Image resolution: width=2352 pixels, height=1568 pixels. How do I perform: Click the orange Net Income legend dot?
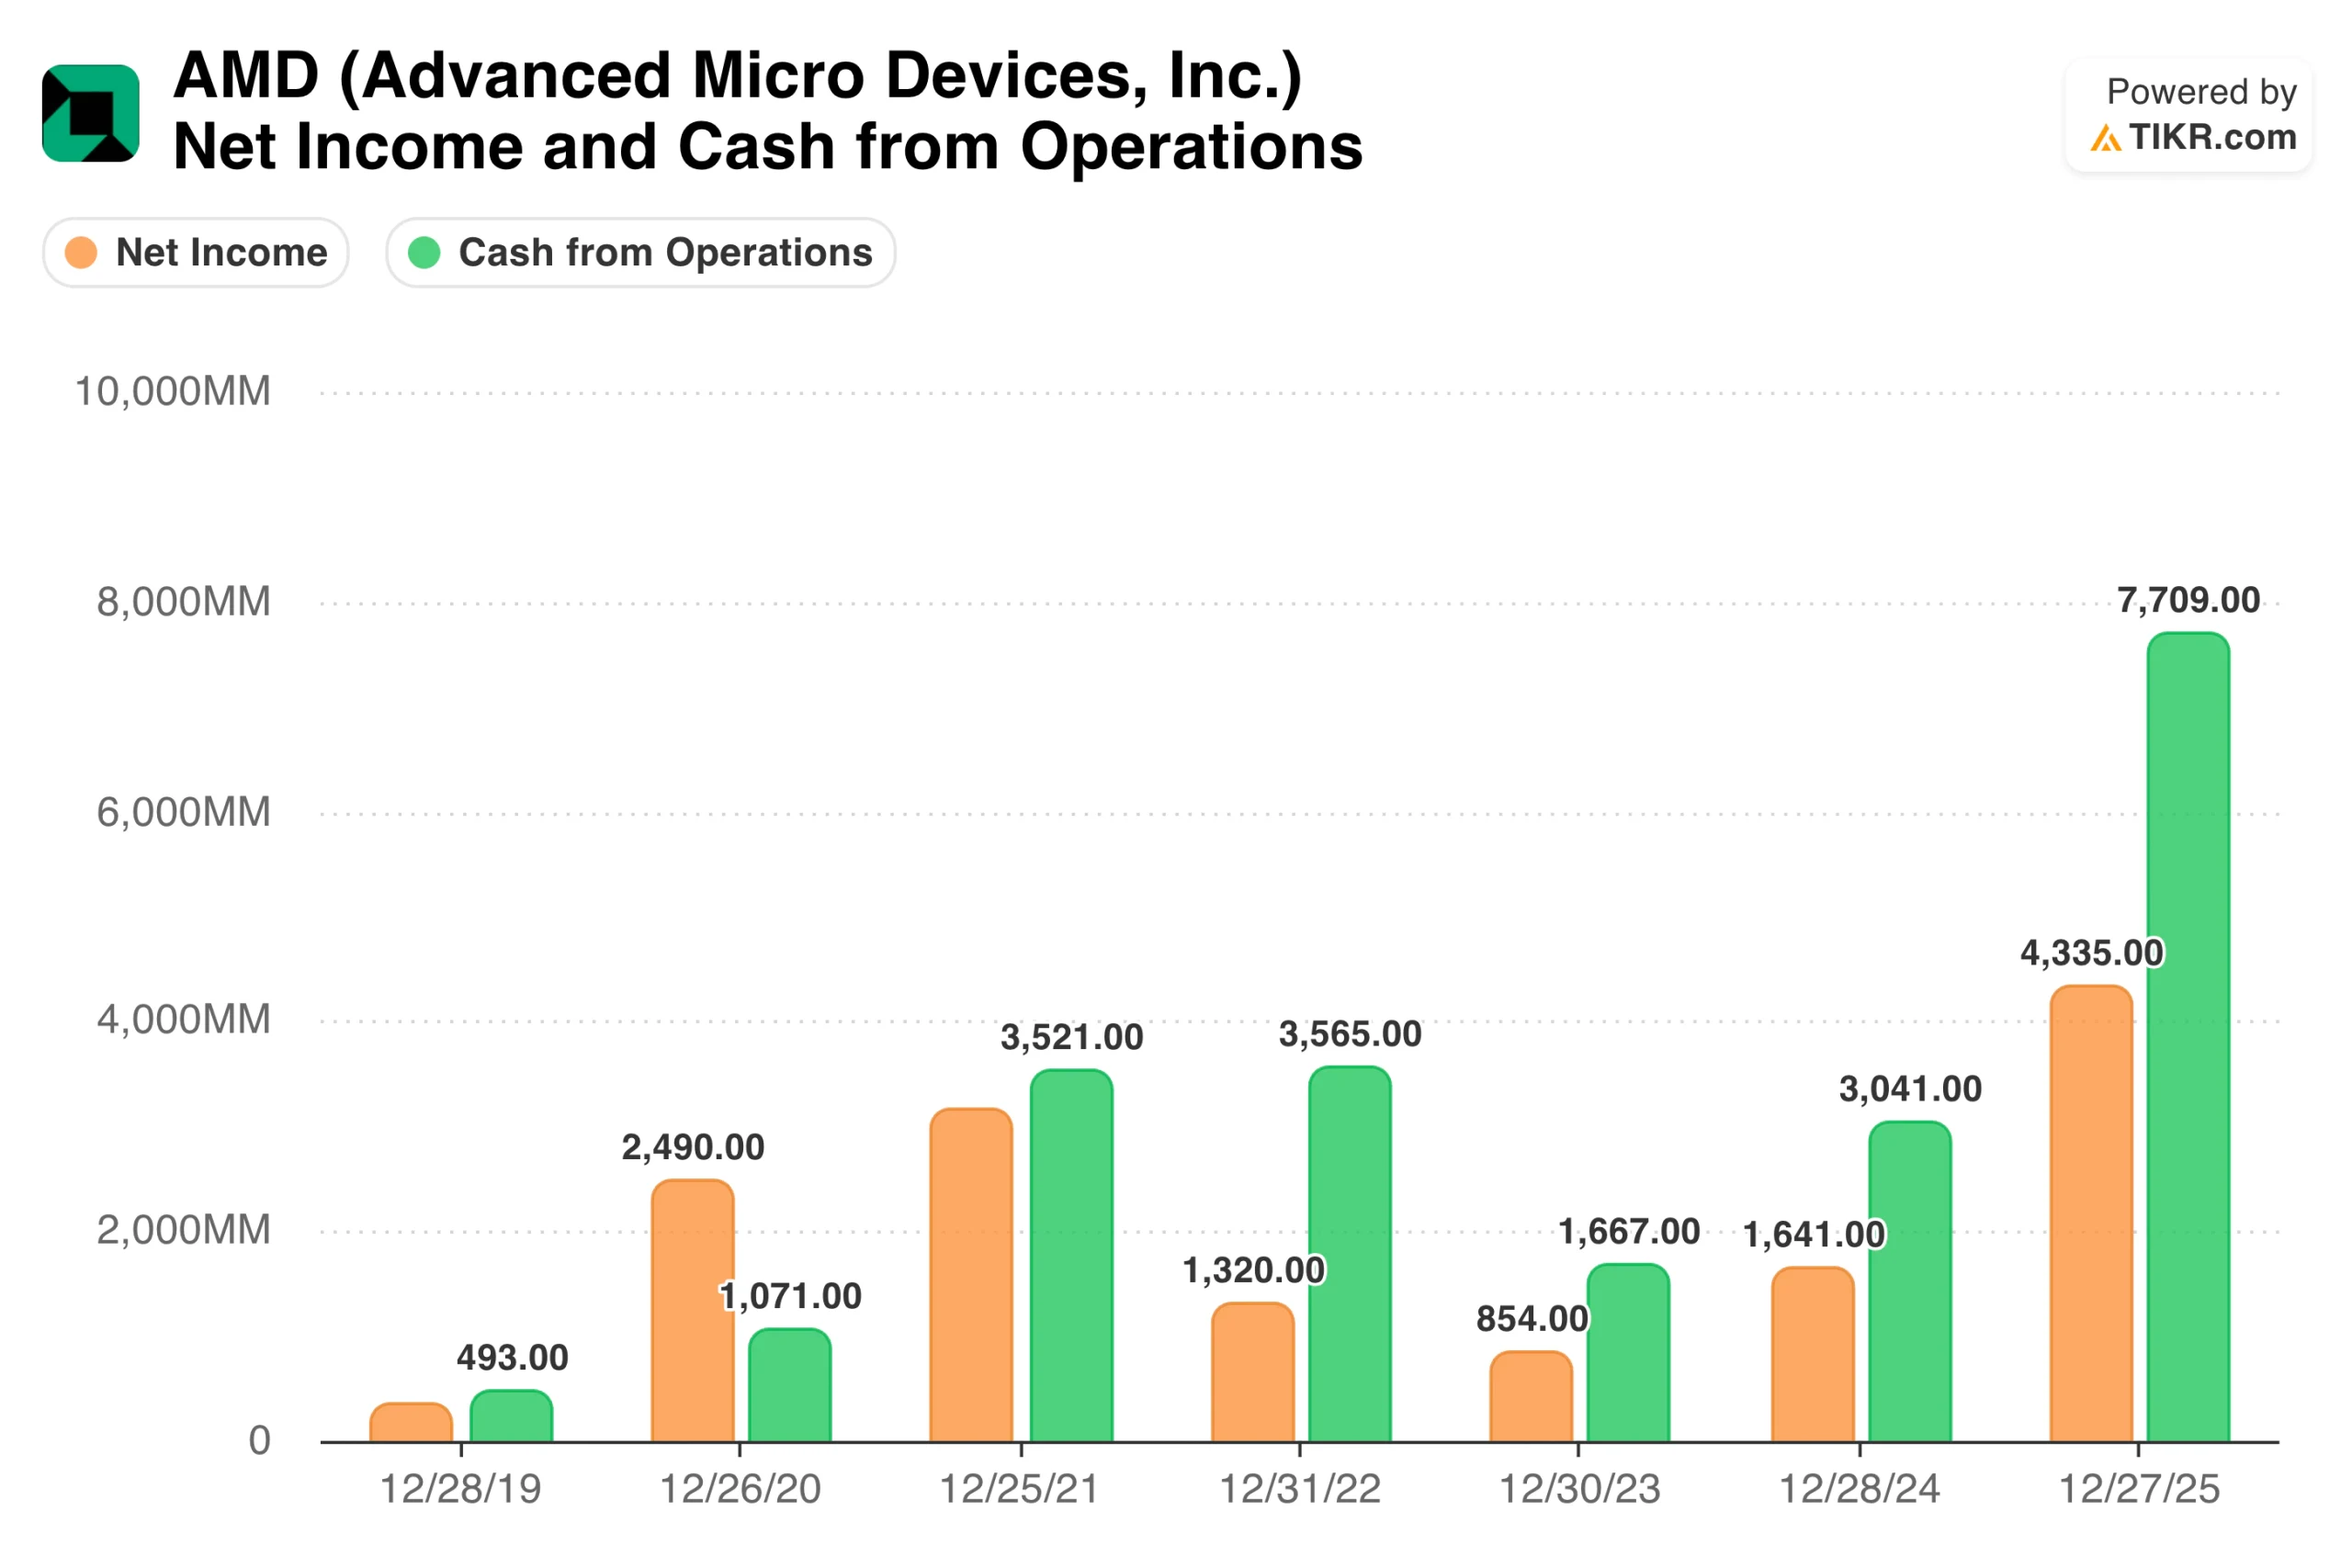pyautogui.click(x=81, y=253)
